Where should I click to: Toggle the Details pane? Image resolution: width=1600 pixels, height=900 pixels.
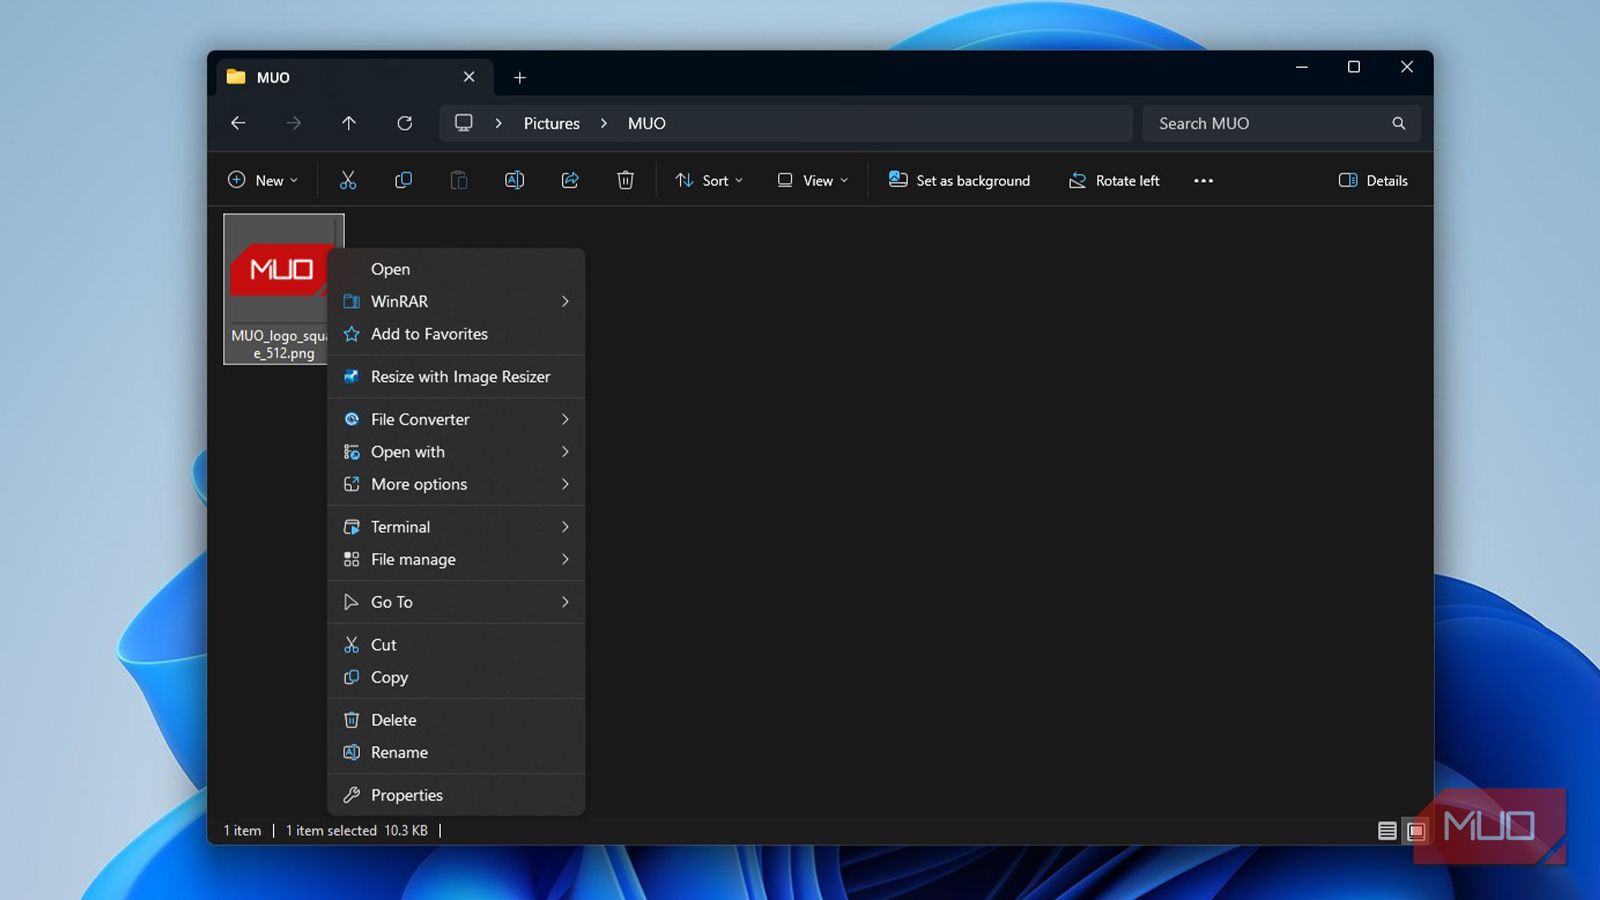[x=1373, y=180]
